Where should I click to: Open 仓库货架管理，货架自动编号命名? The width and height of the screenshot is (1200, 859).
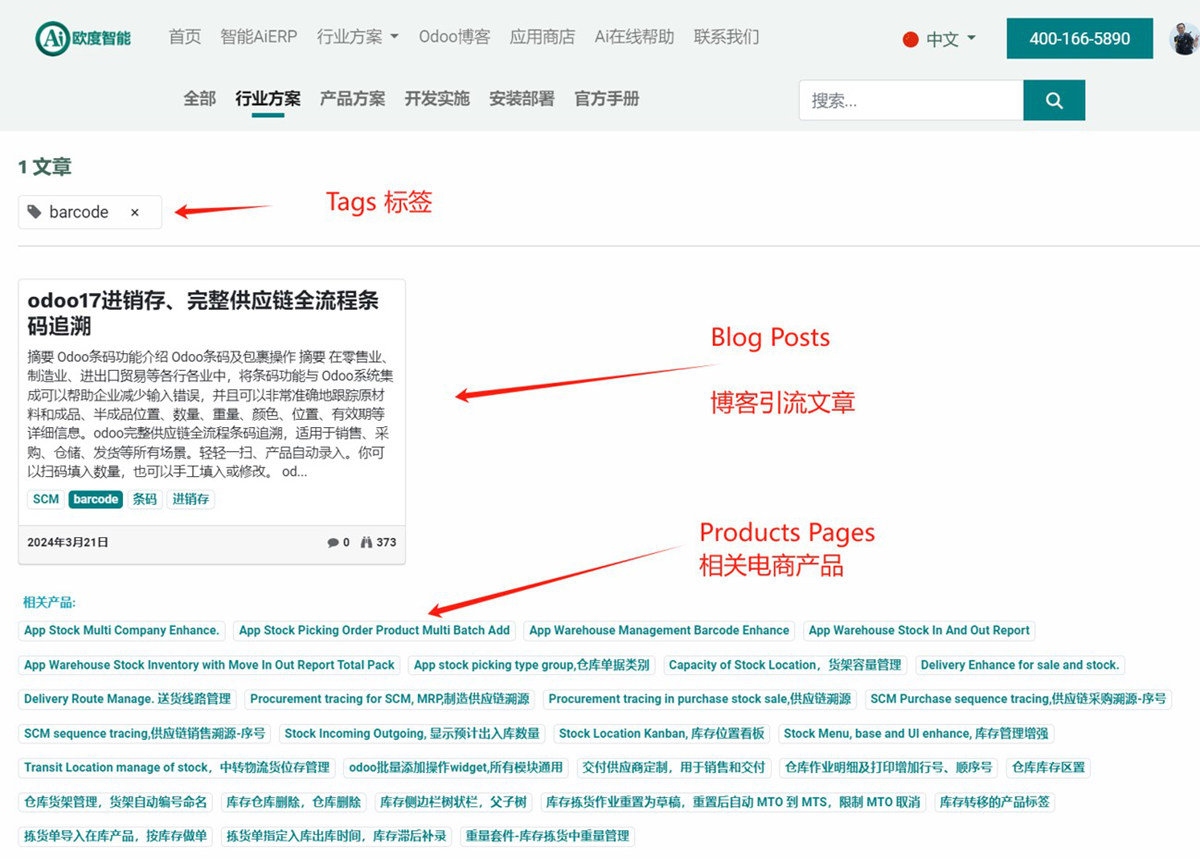(x=115, y=801)
